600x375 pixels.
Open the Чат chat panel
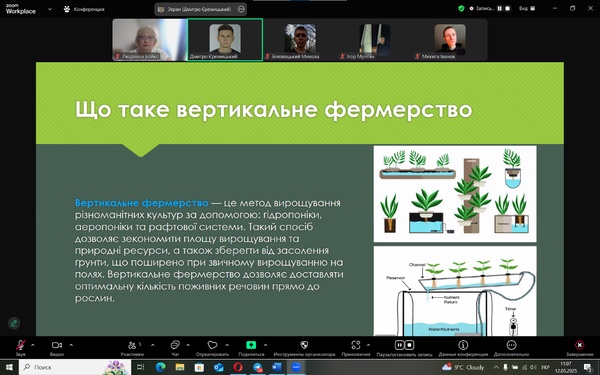click(175, 347)
